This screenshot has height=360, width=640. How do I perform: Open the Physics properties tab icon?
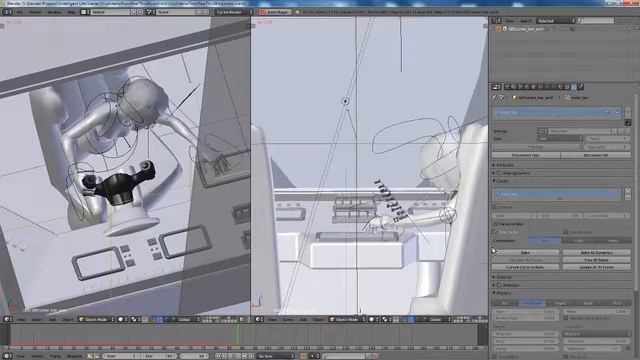pyautogui.click(x=580, y=87)
